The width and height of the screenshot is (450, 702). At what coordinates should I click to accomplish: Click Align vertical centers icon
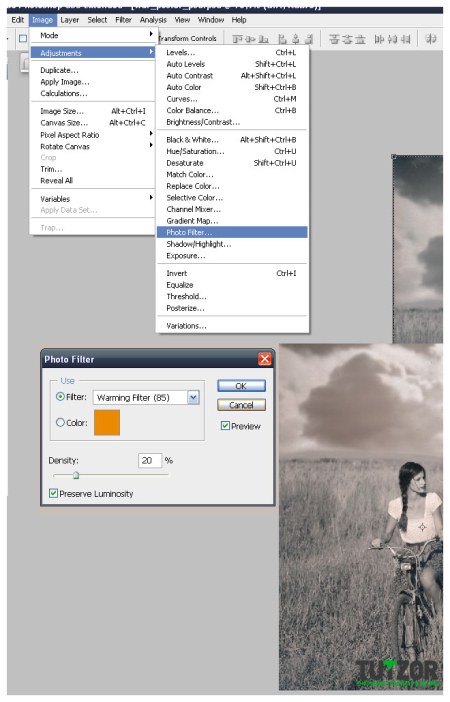(250, 39)
